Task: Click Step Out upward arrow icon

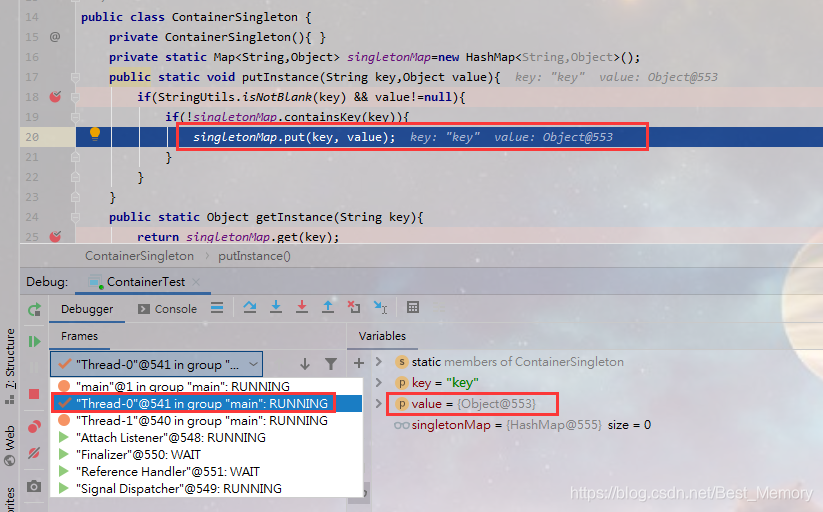Action: pos(328,307)
